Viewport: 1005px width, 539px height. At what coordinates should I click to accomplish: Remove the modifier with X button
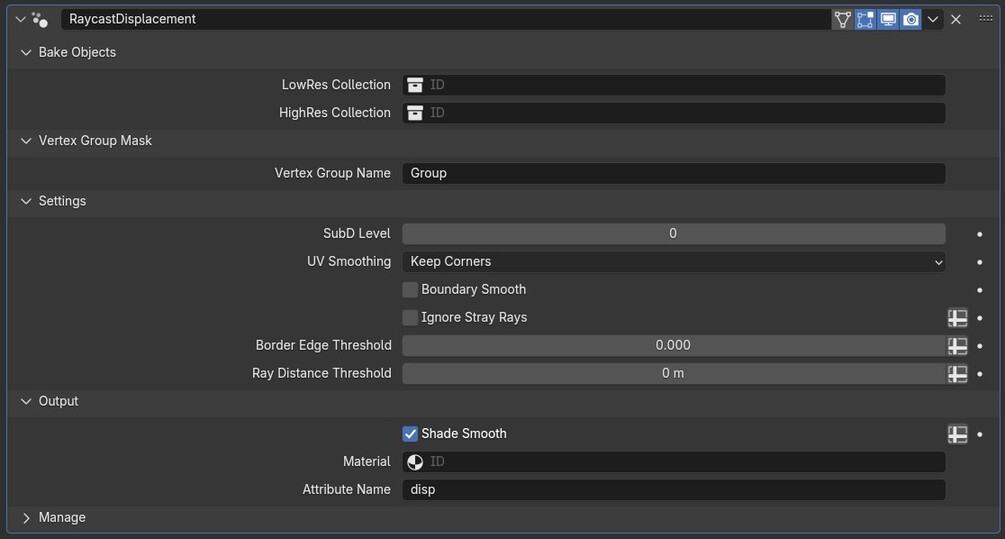[956, 19]
